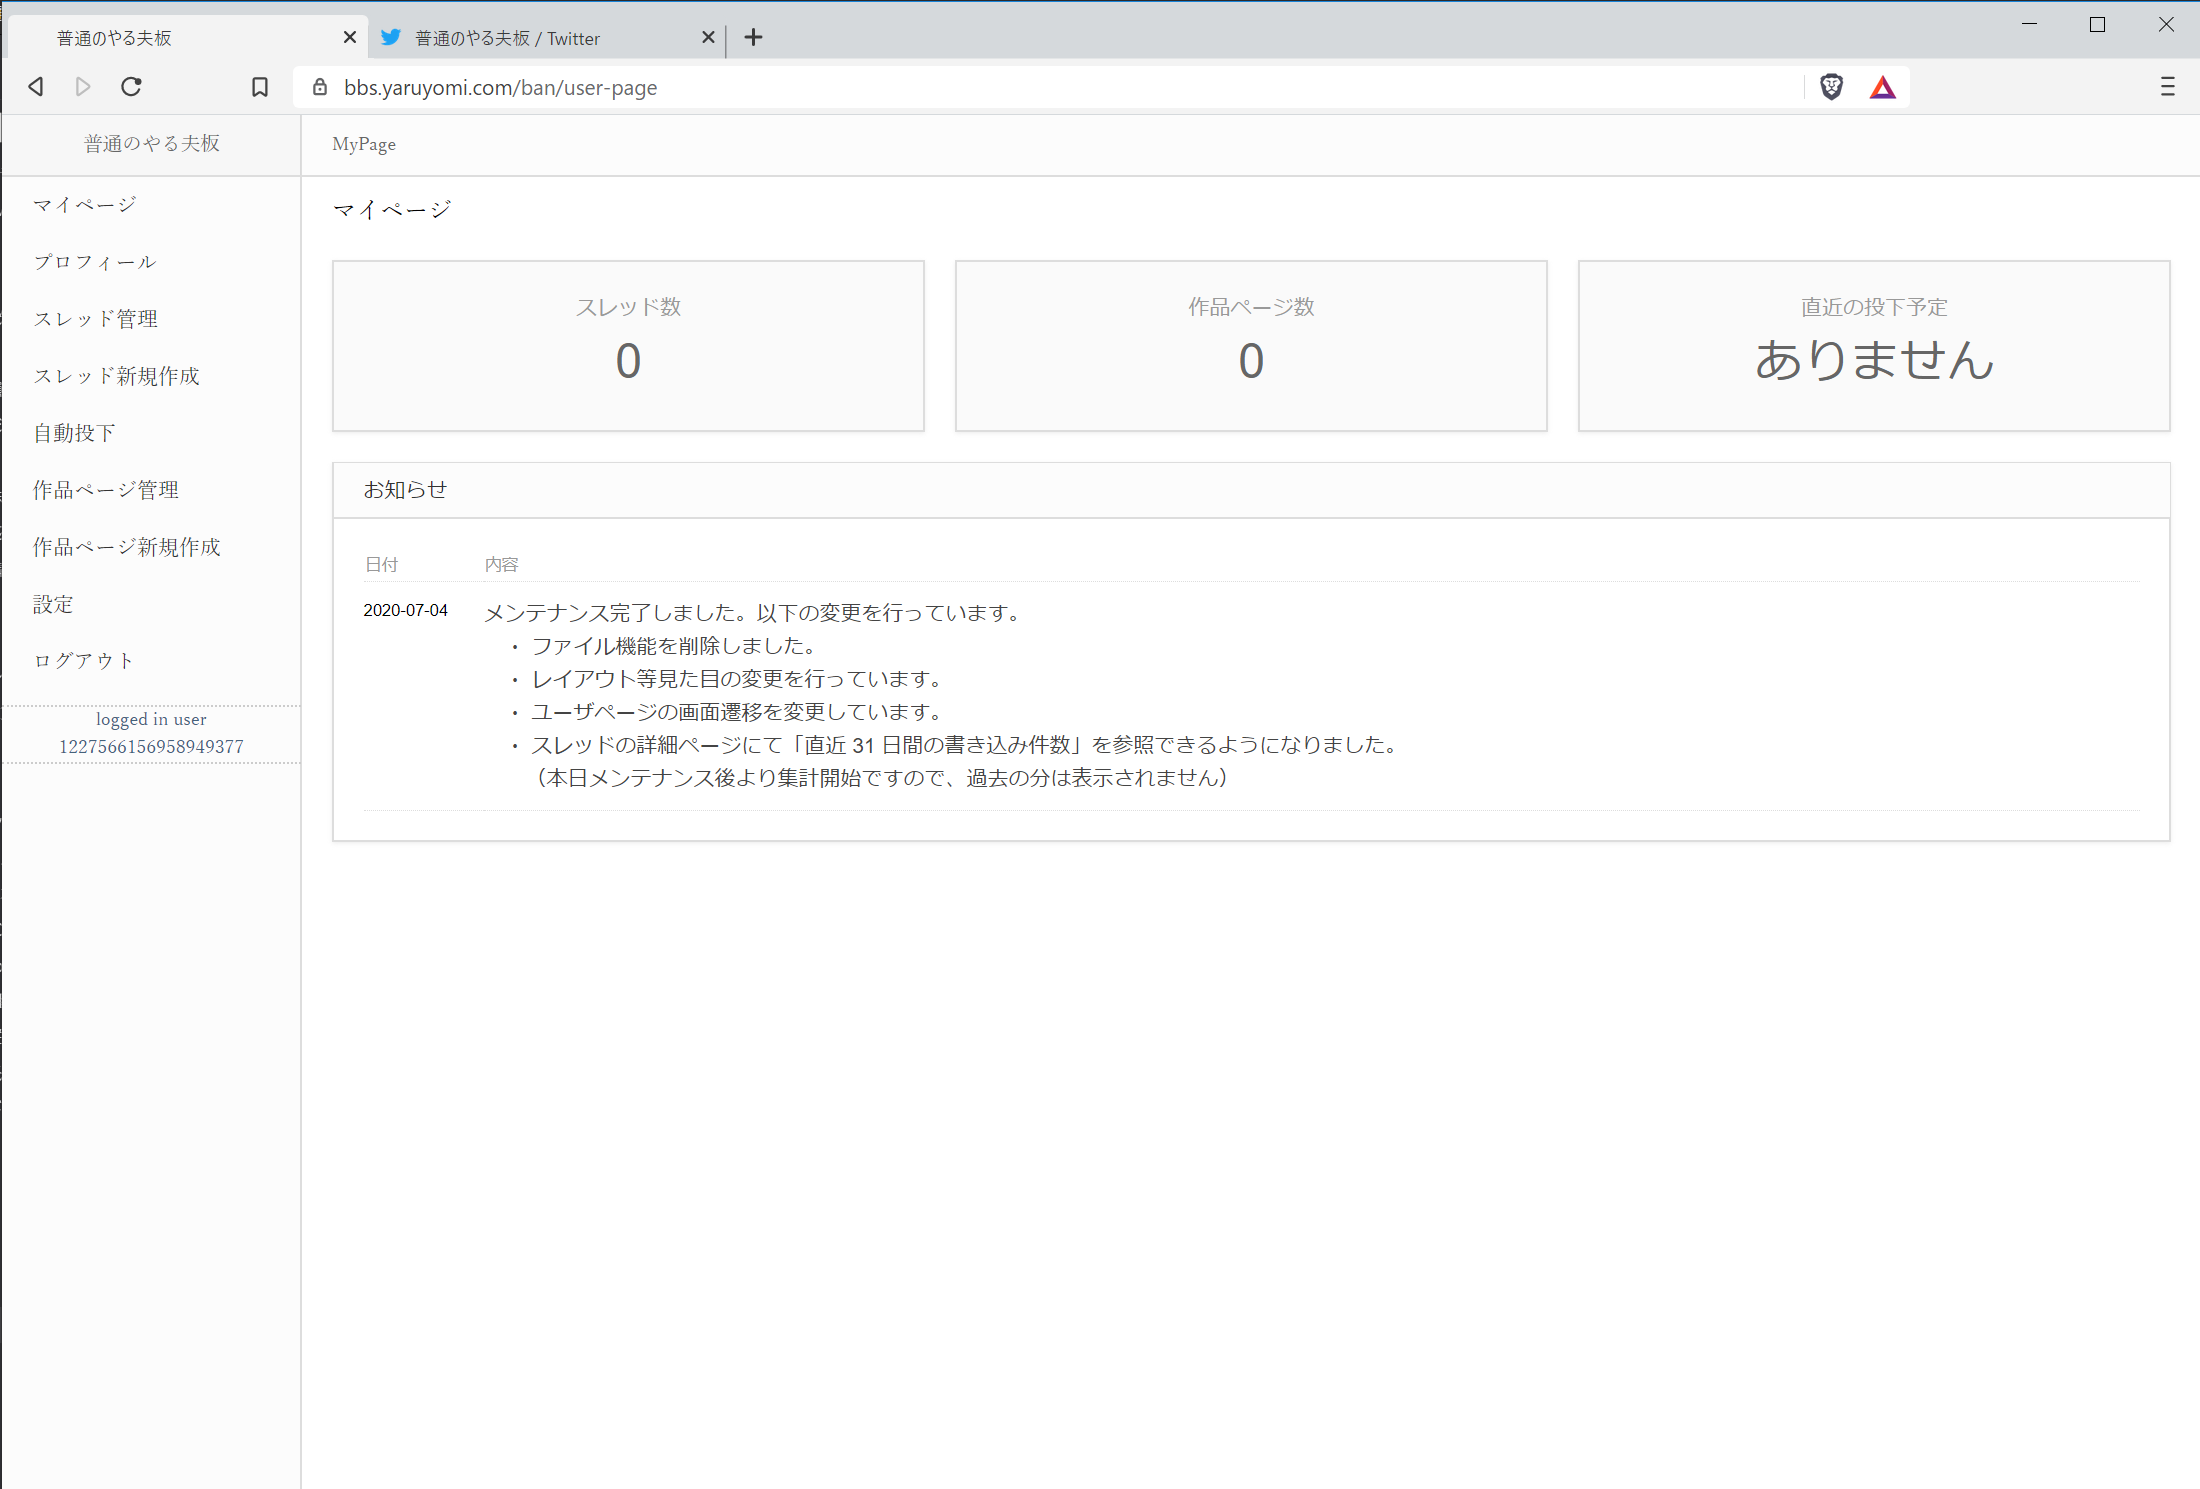The image size is (2200, 1489).
Task: Open the Brave Rewards triangle icon
Action: coord(1883,87)
